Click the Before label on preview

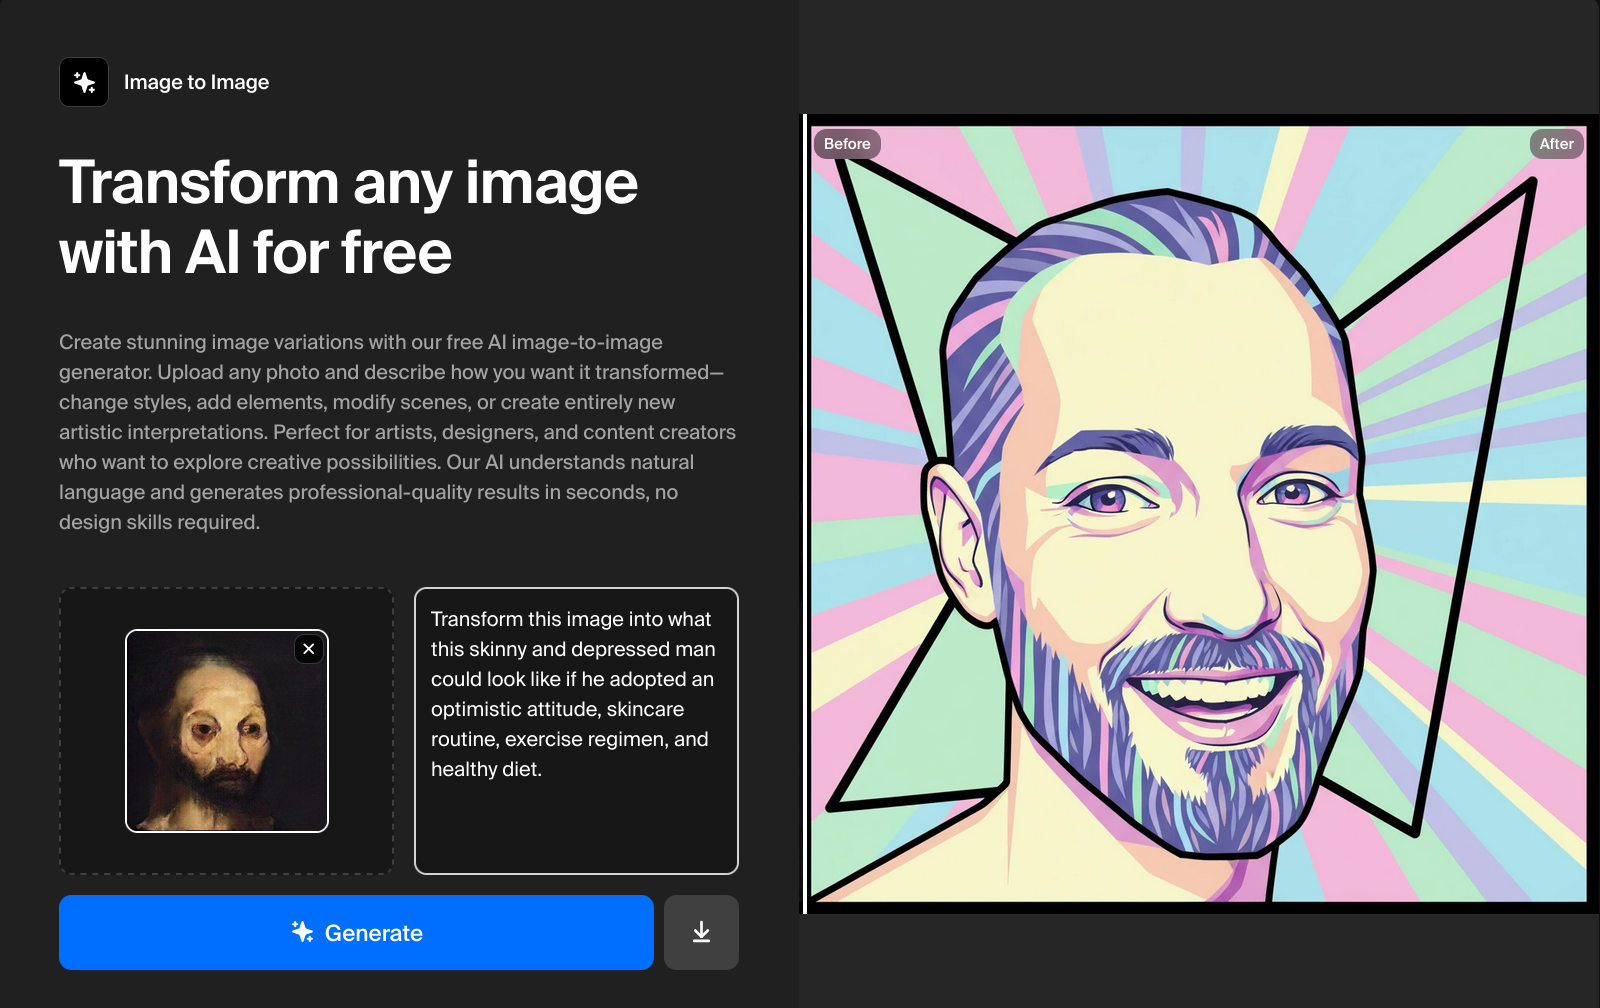[x=847, y=144]
